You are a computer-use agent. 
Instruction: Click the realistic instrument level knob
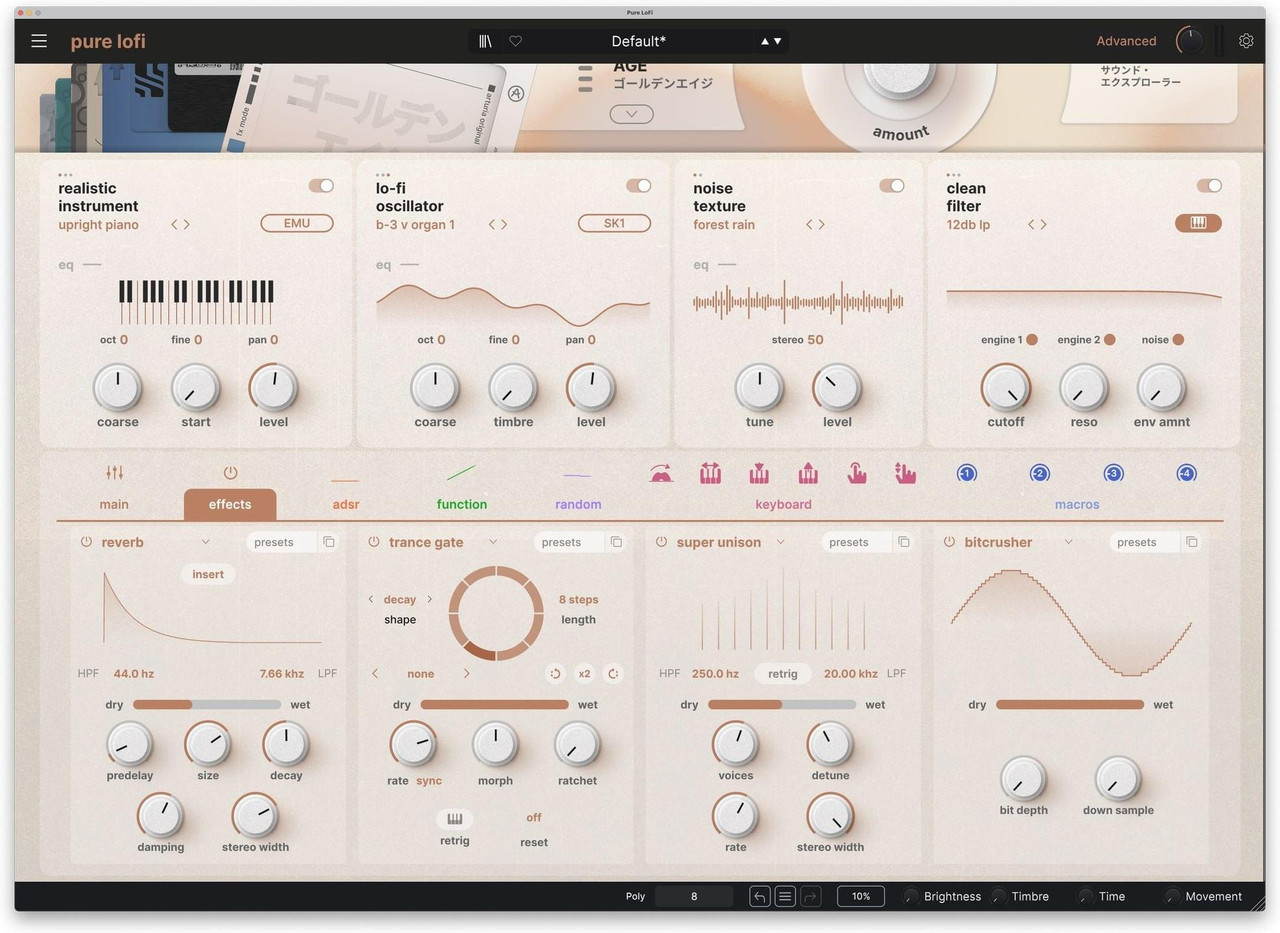(273, 387)
